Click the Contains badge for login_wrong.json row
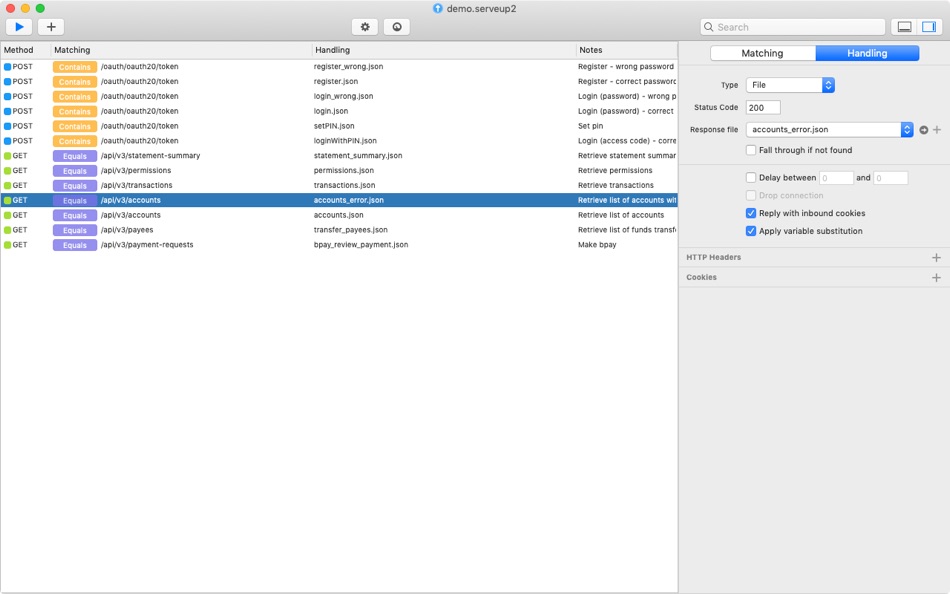Image resolution: width=950 pixels, height=594 pixels. coord(75,96)
